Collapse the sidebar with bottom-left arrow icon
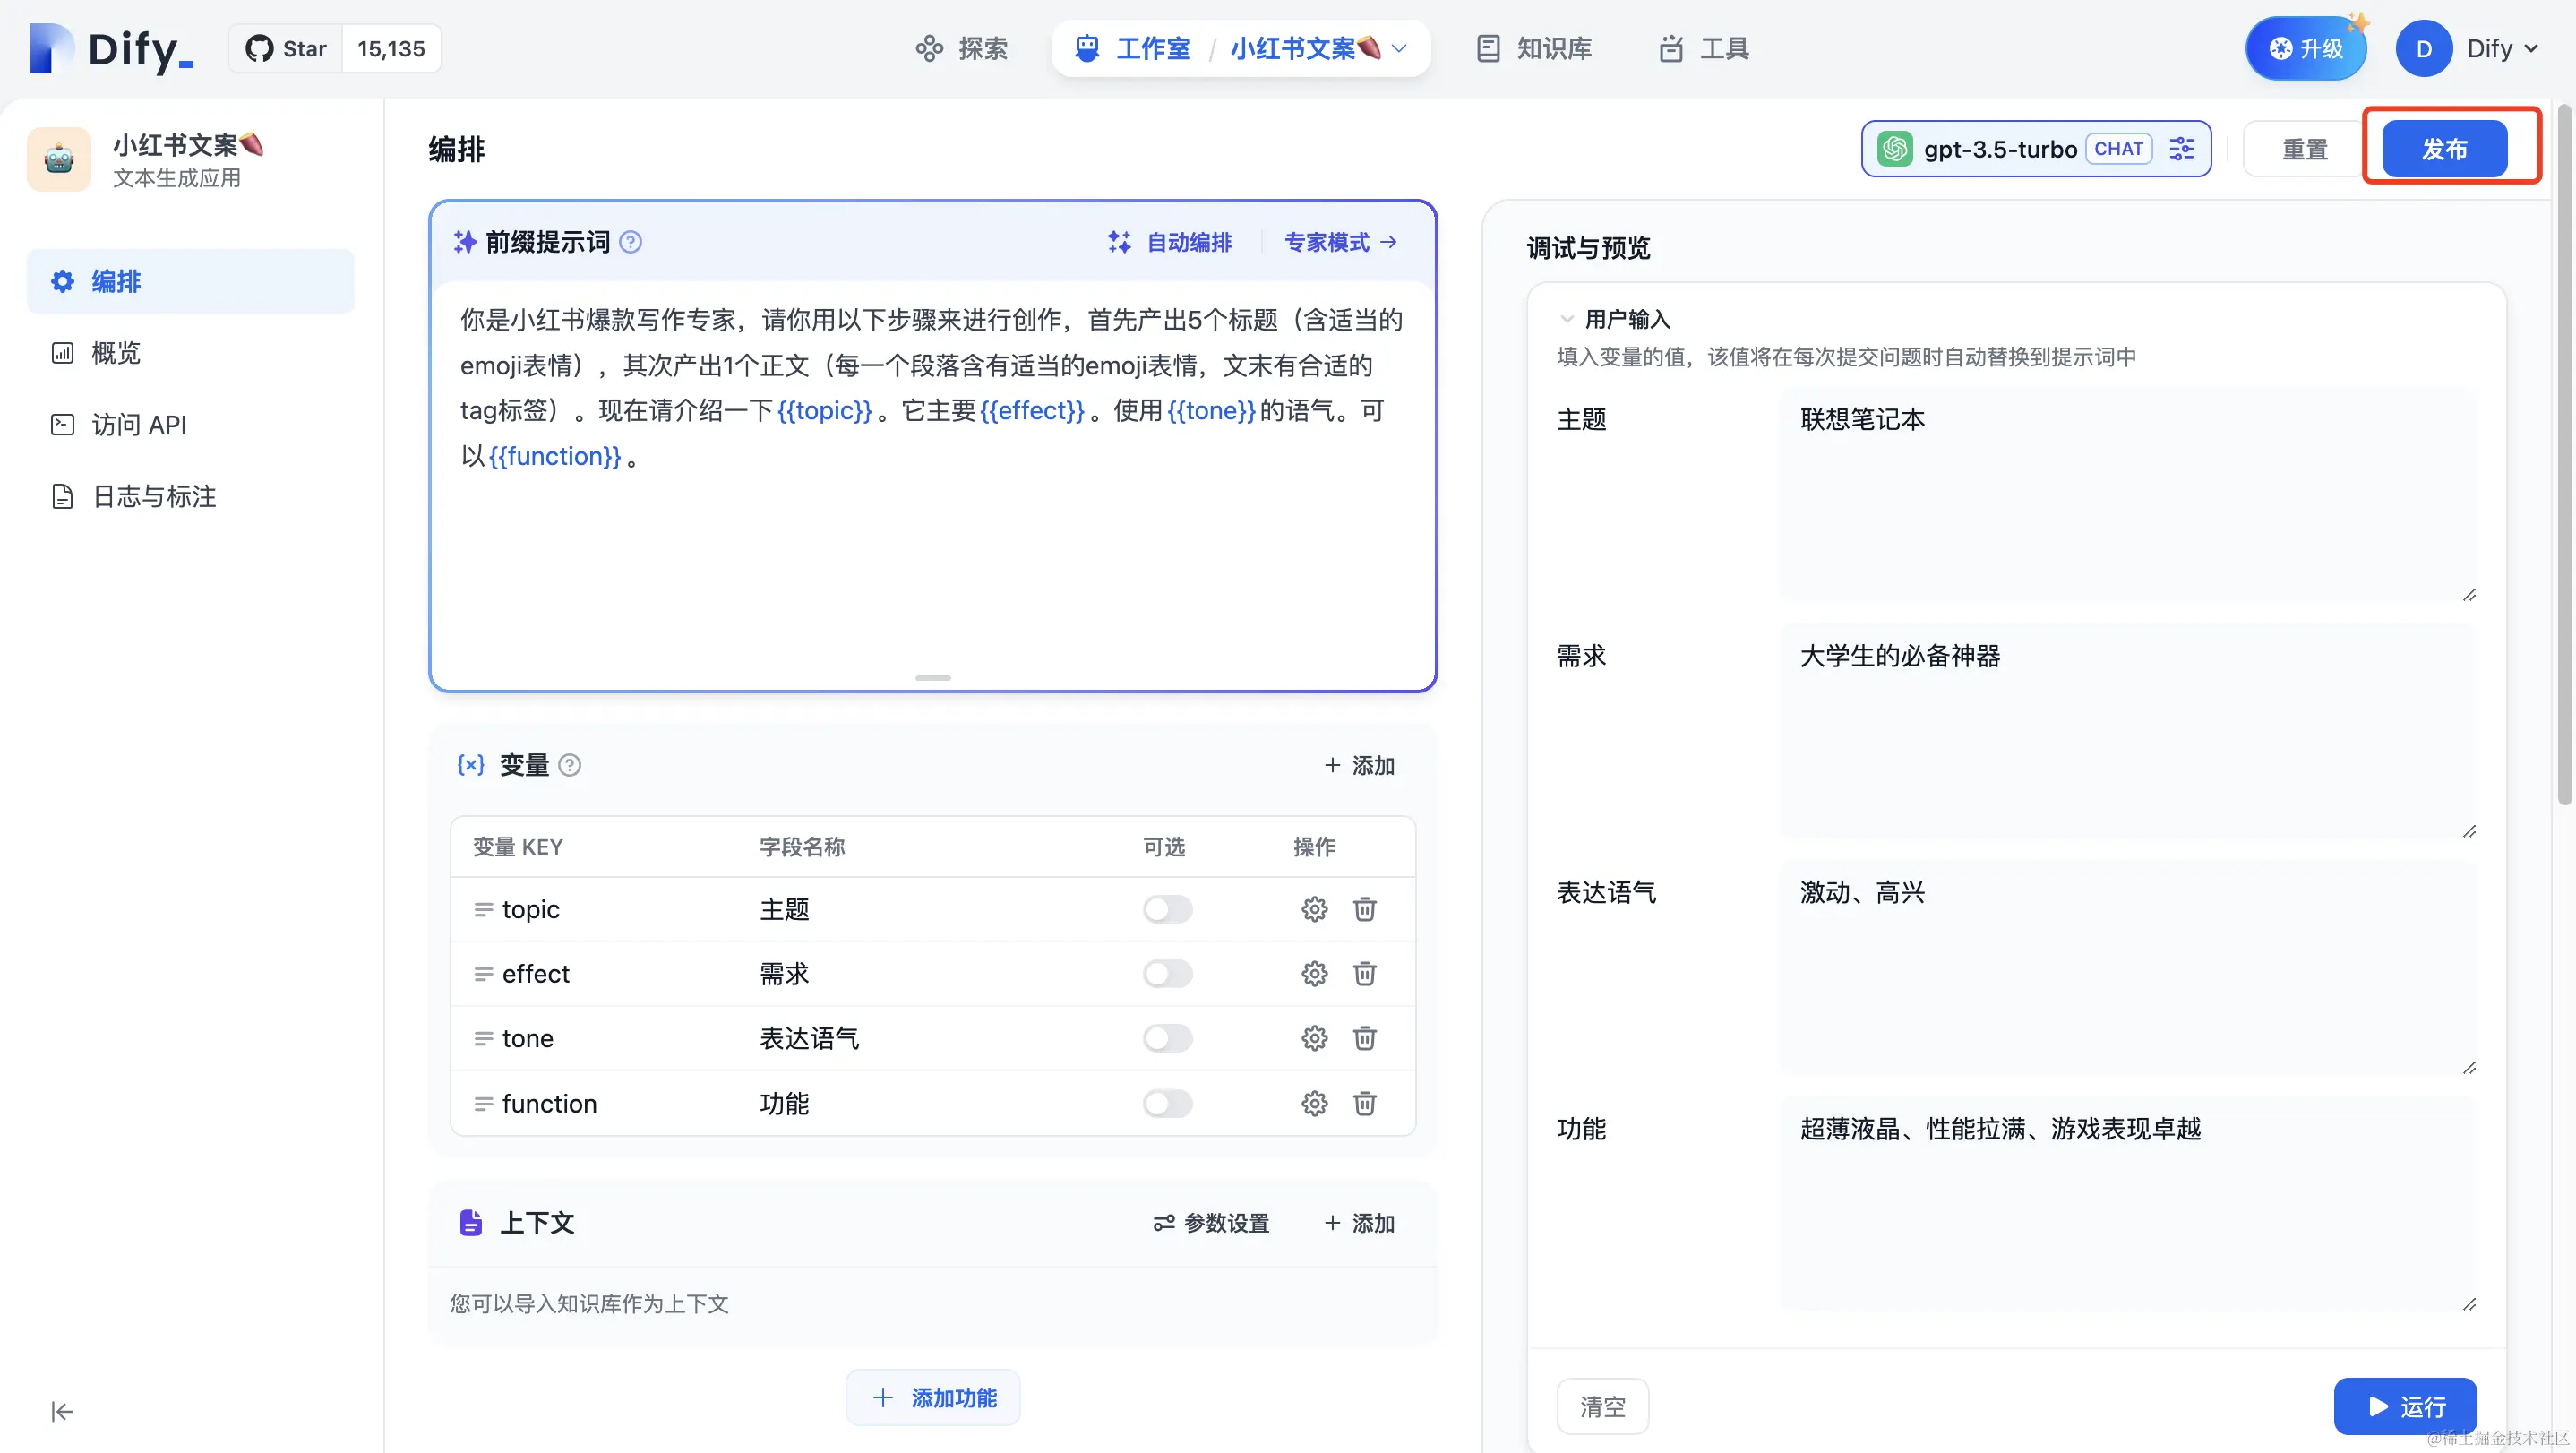 point(62,1411)
